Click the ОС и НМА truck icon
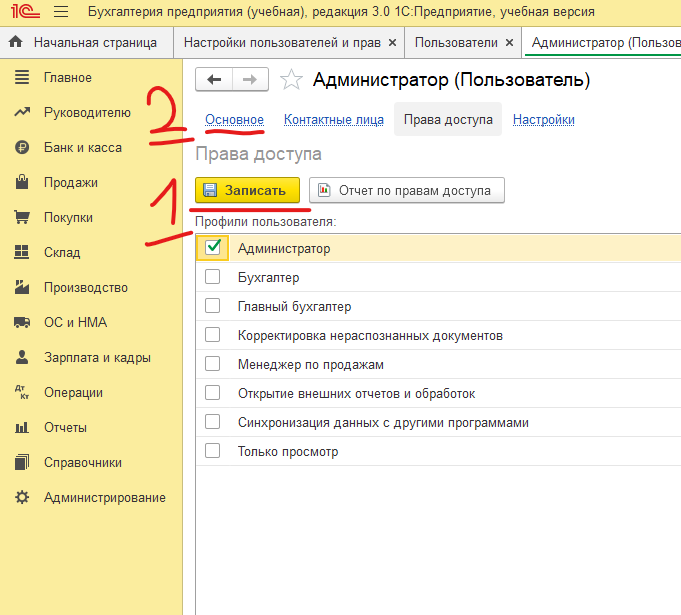 22,322
